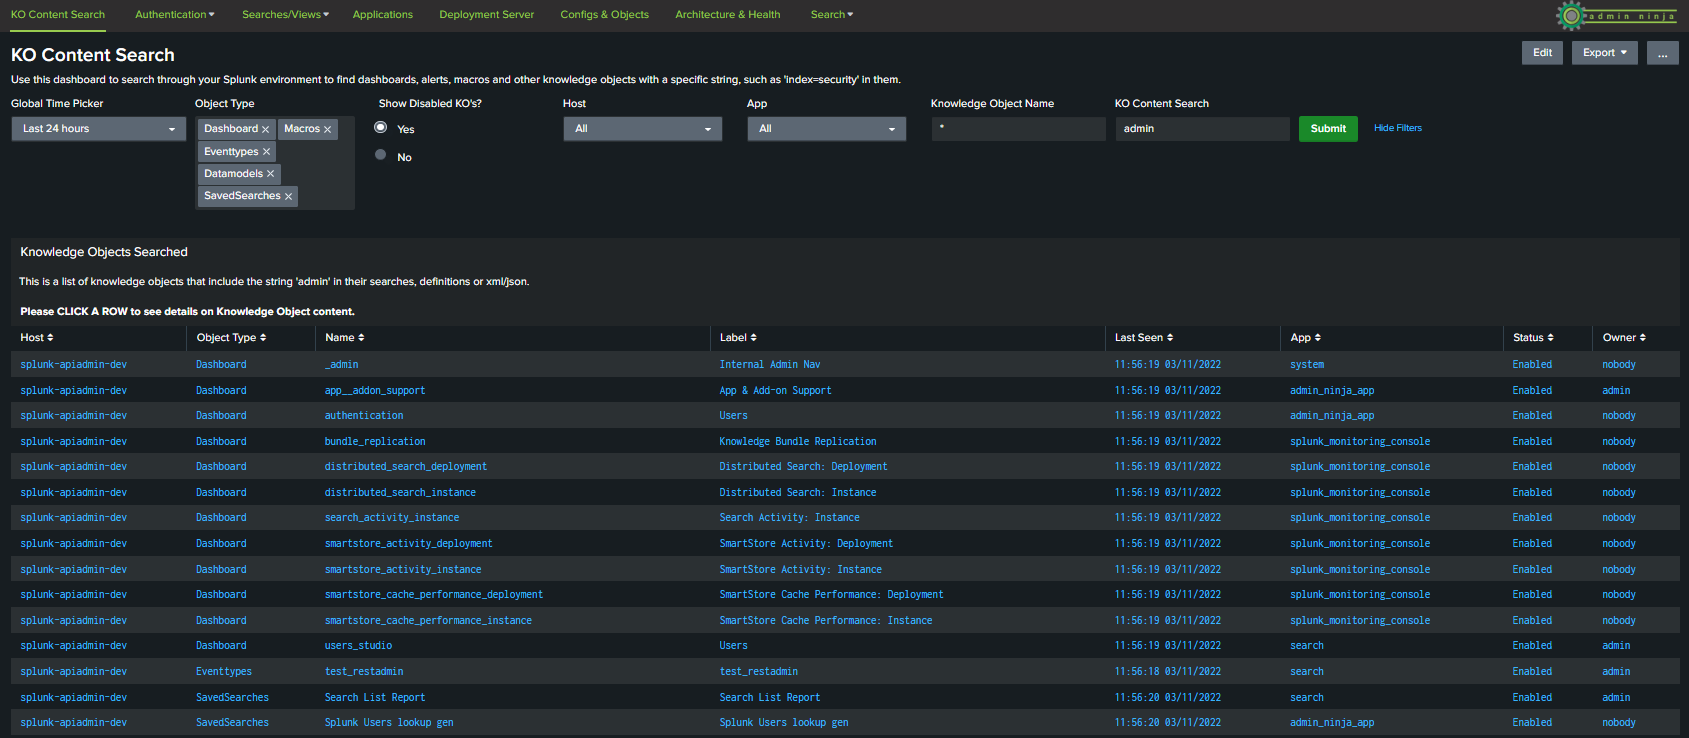The height and width of the screenshot is (738, 1689).
Task: Click the app__addon_support name cell
Action: [x=375, y=391]
